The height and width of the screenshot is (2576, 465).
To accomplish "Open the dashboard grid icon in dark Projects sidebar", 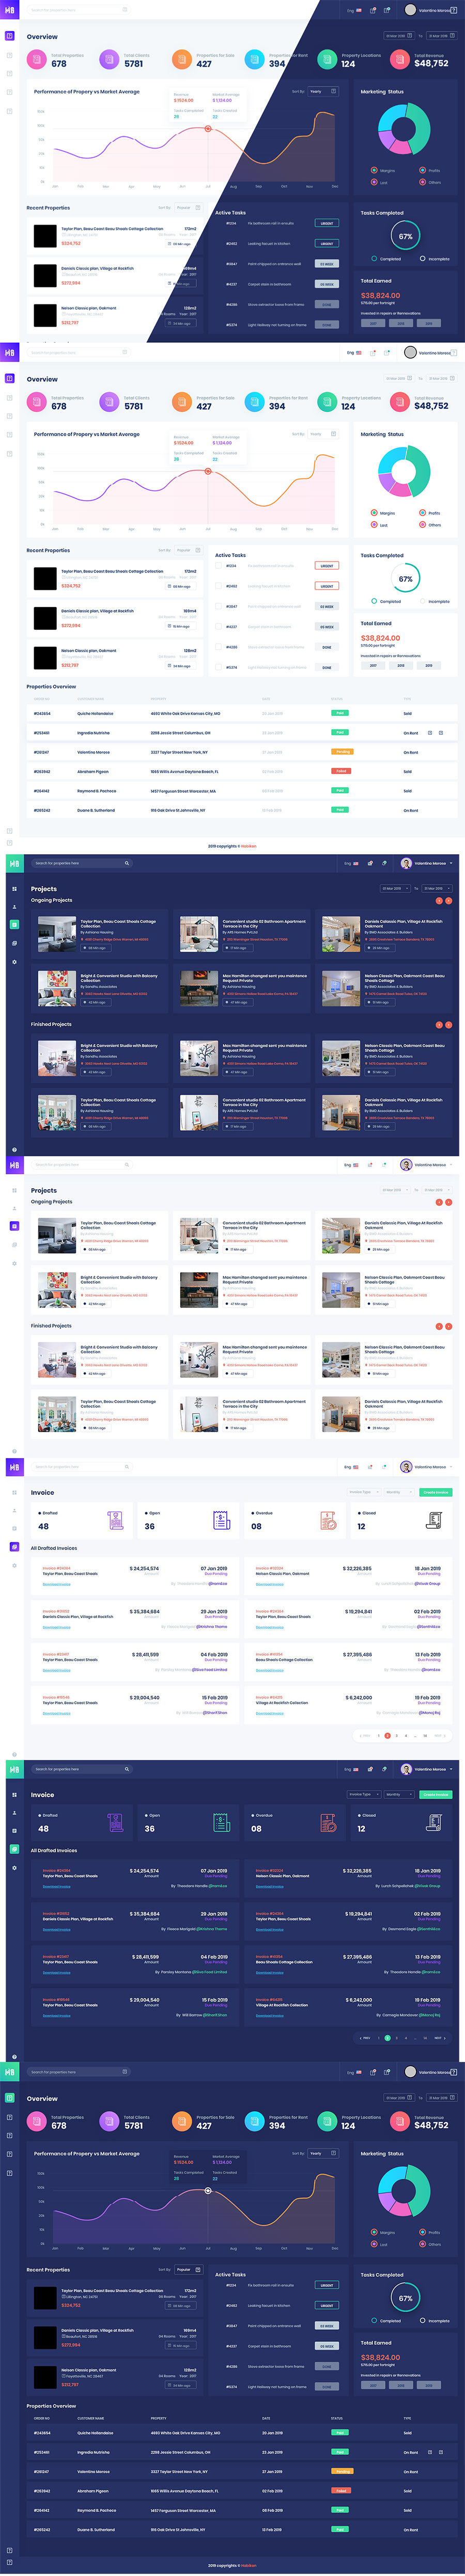I will (x=14, y=888).
